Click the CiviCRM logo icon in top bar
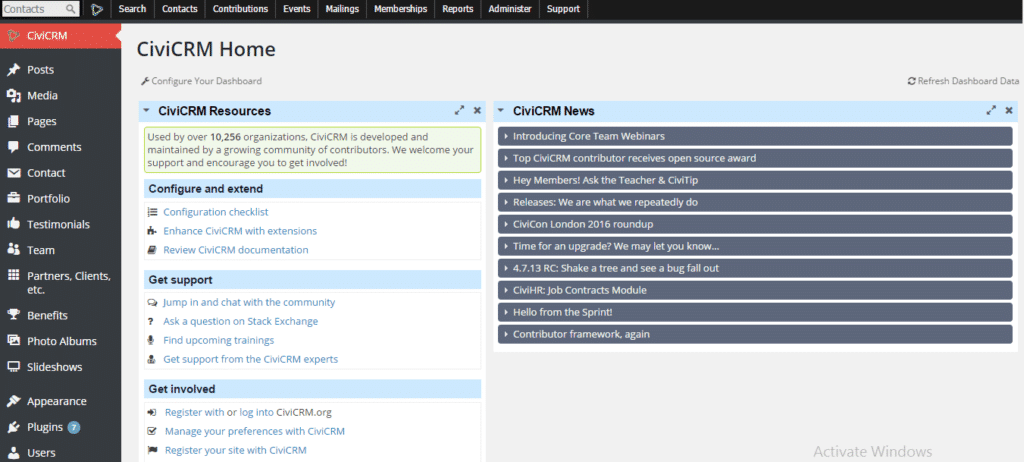 (x=97, y=9)
